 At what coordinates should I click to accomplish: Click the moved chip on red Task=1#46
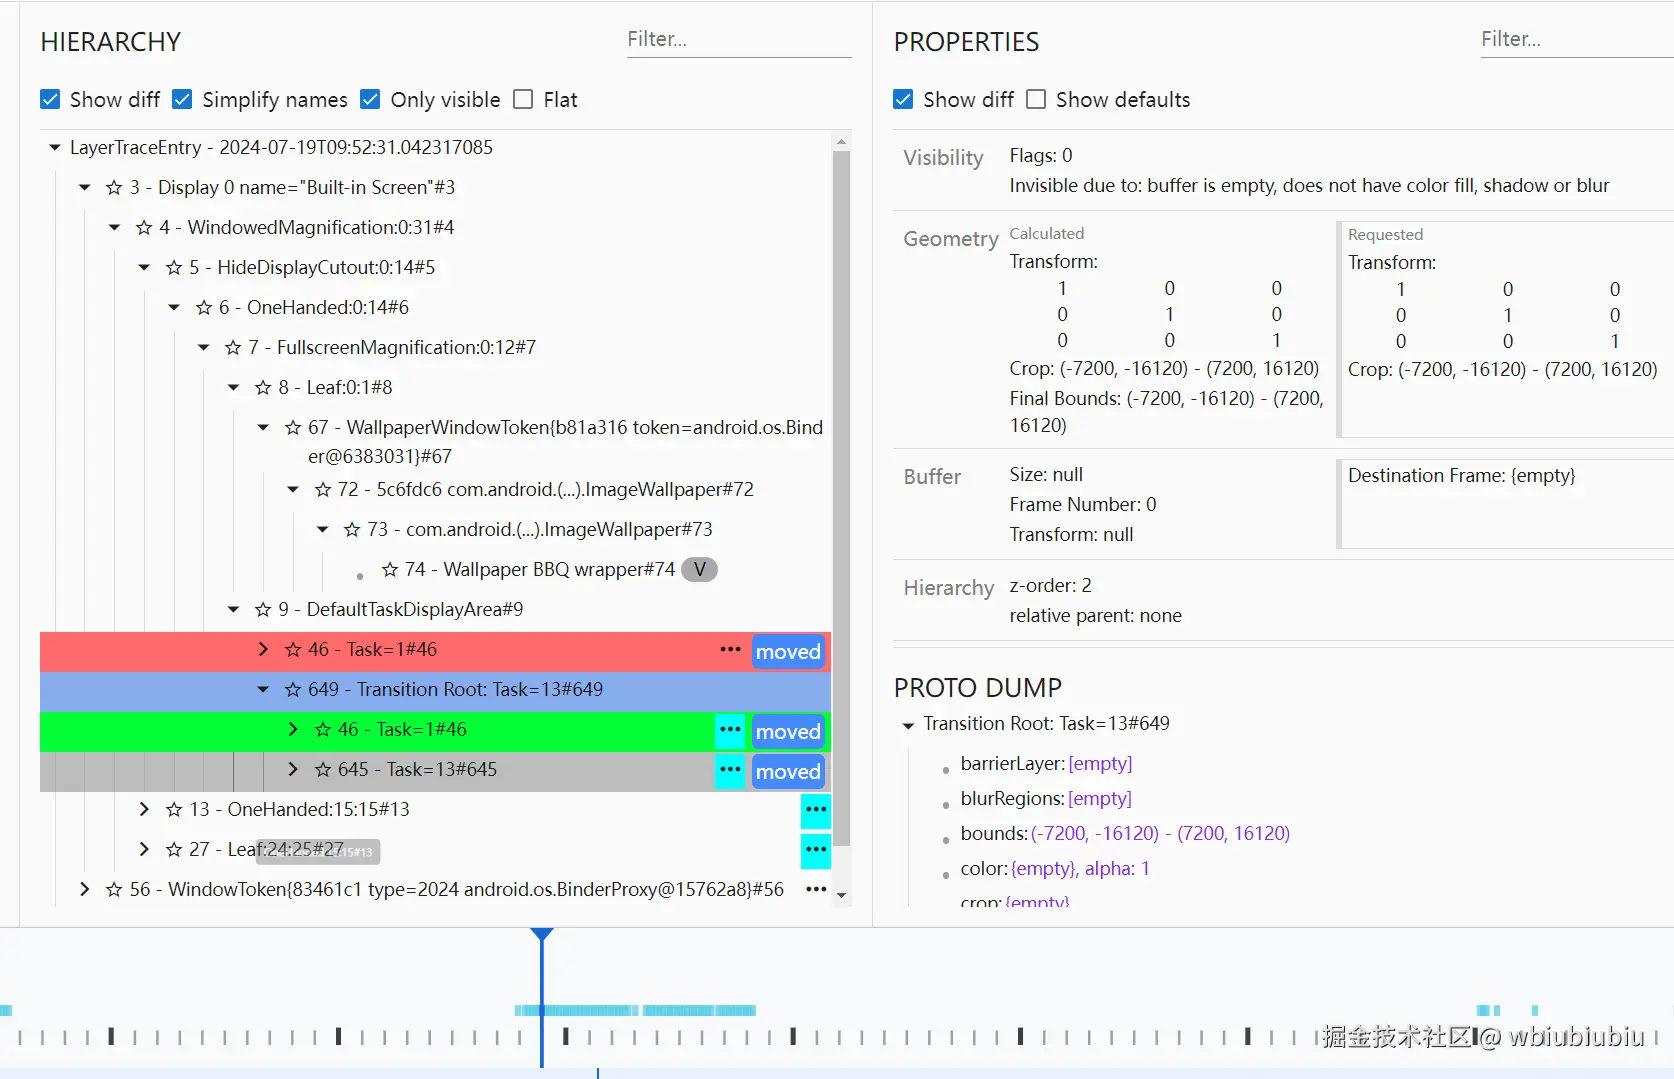[788, 652]
